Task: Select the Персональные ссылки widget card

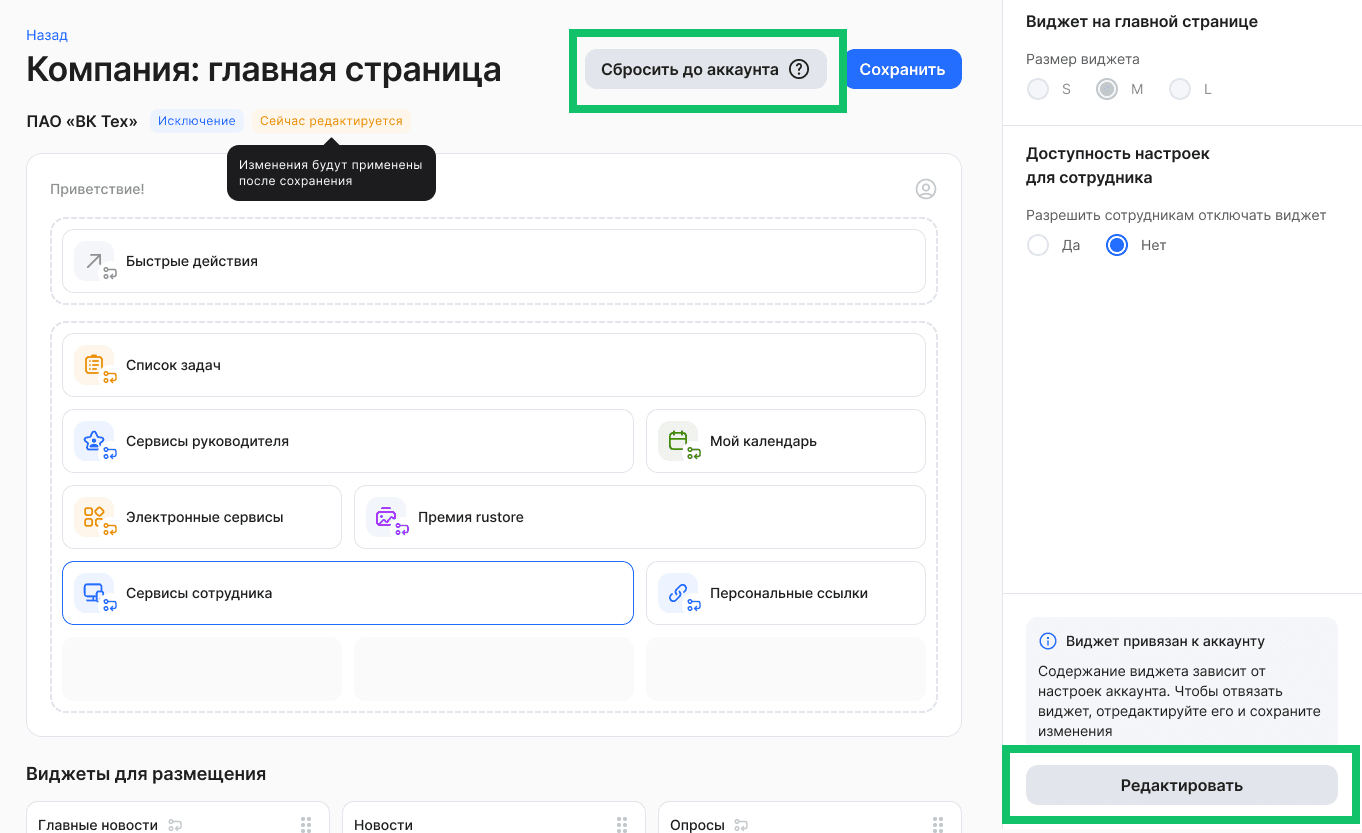Action: 786,593
